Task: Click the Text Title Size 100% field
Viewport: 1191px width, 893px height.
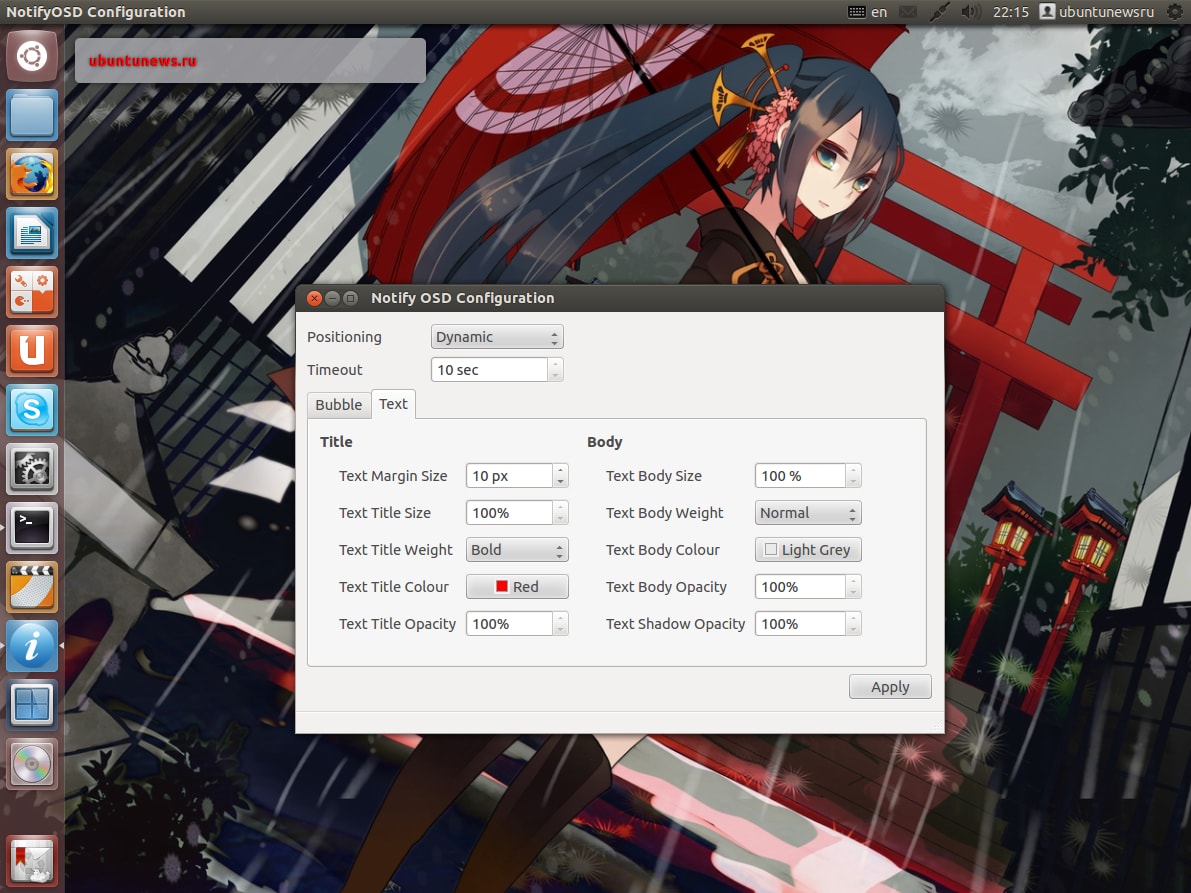Action: tap(509, 513)
